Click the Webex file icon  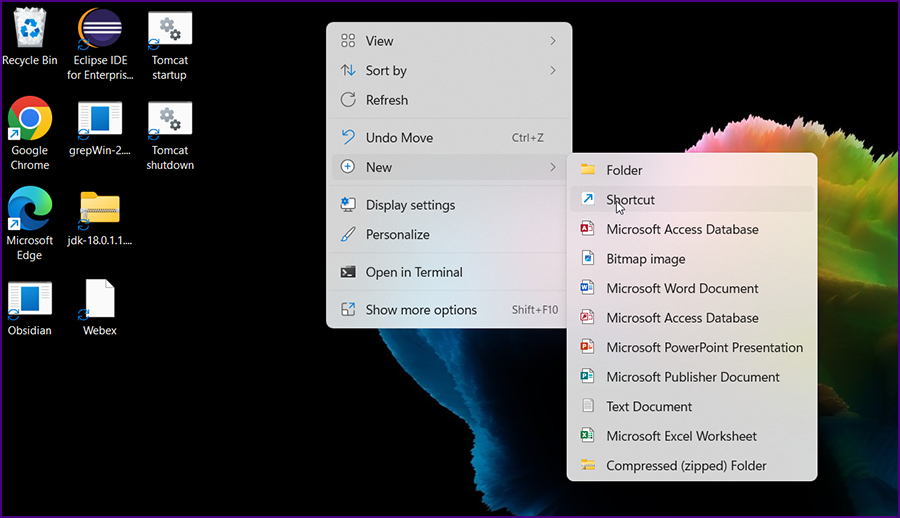pyautogui.click(x=100, y=300)
